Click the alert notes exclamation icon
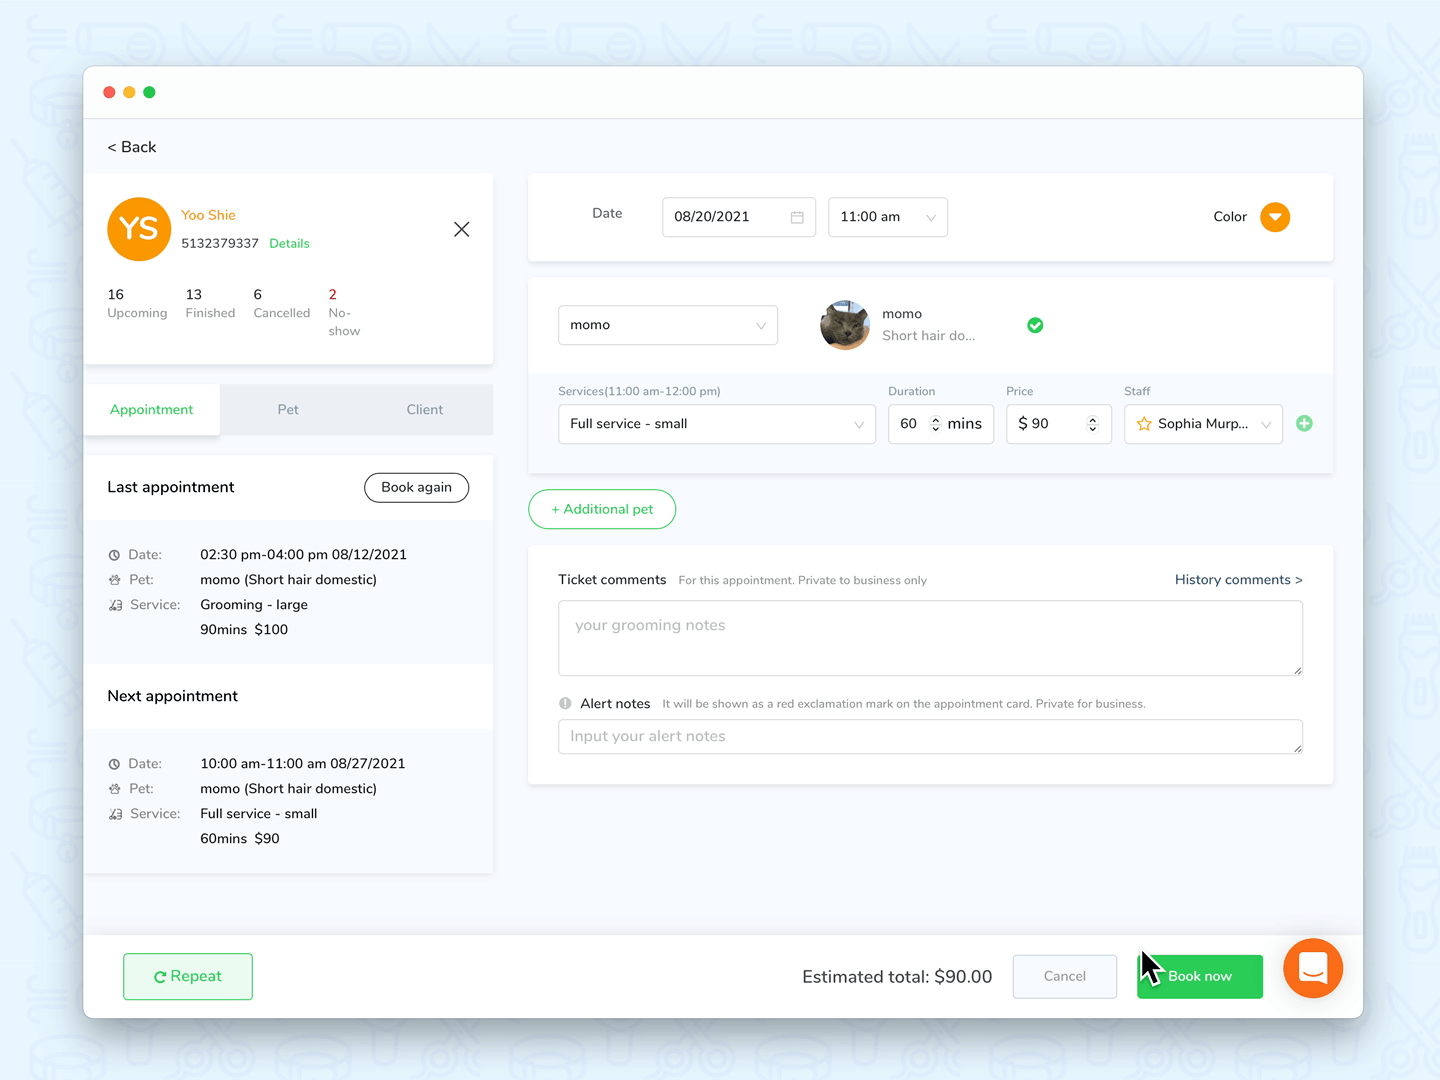Screen dimensions: 1440x1080 coord(565,703)
